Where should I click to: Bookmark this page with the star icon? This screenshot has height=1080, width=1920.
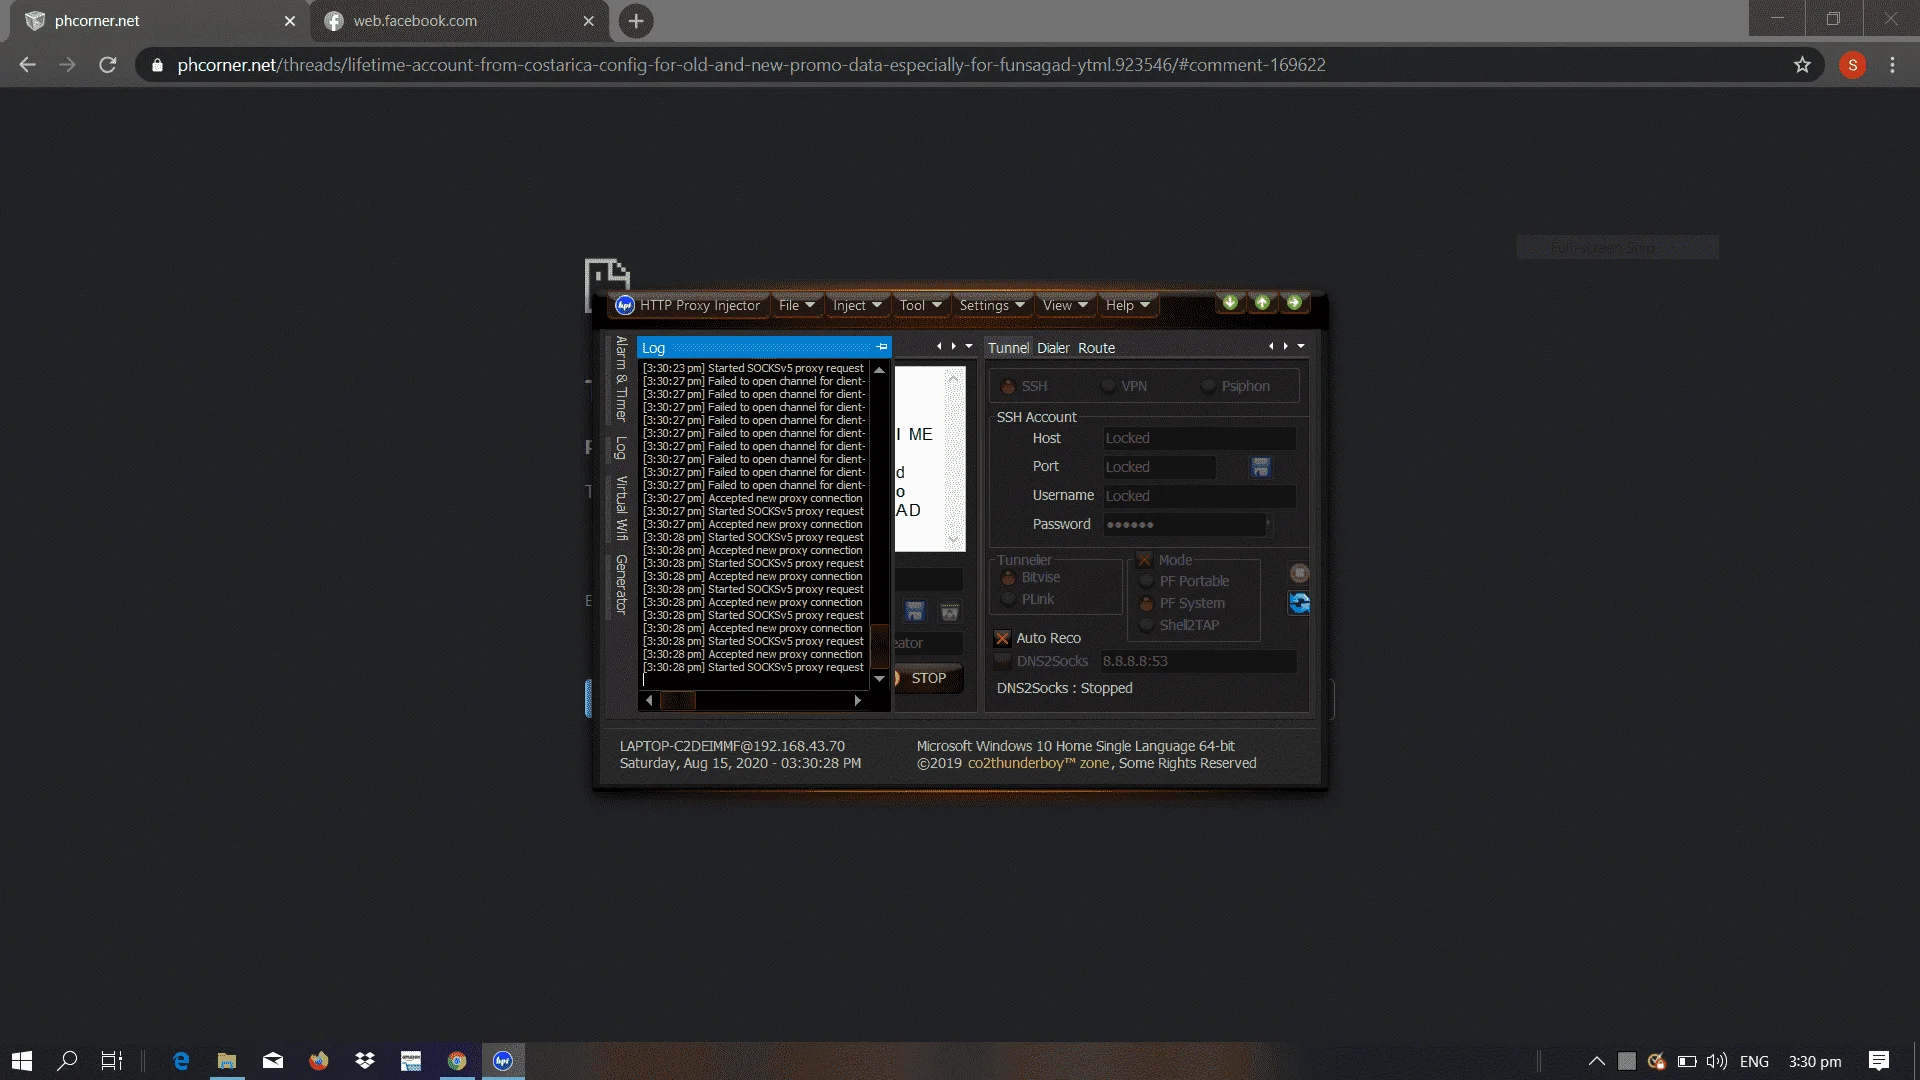point(1802,65)
